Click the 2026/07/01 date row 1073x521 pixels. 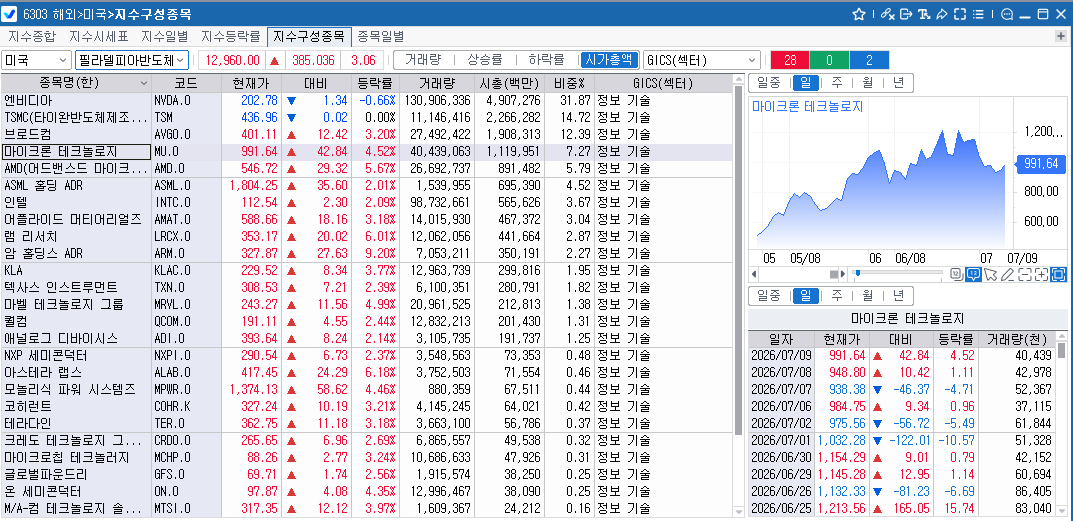[x=902, y=440]
